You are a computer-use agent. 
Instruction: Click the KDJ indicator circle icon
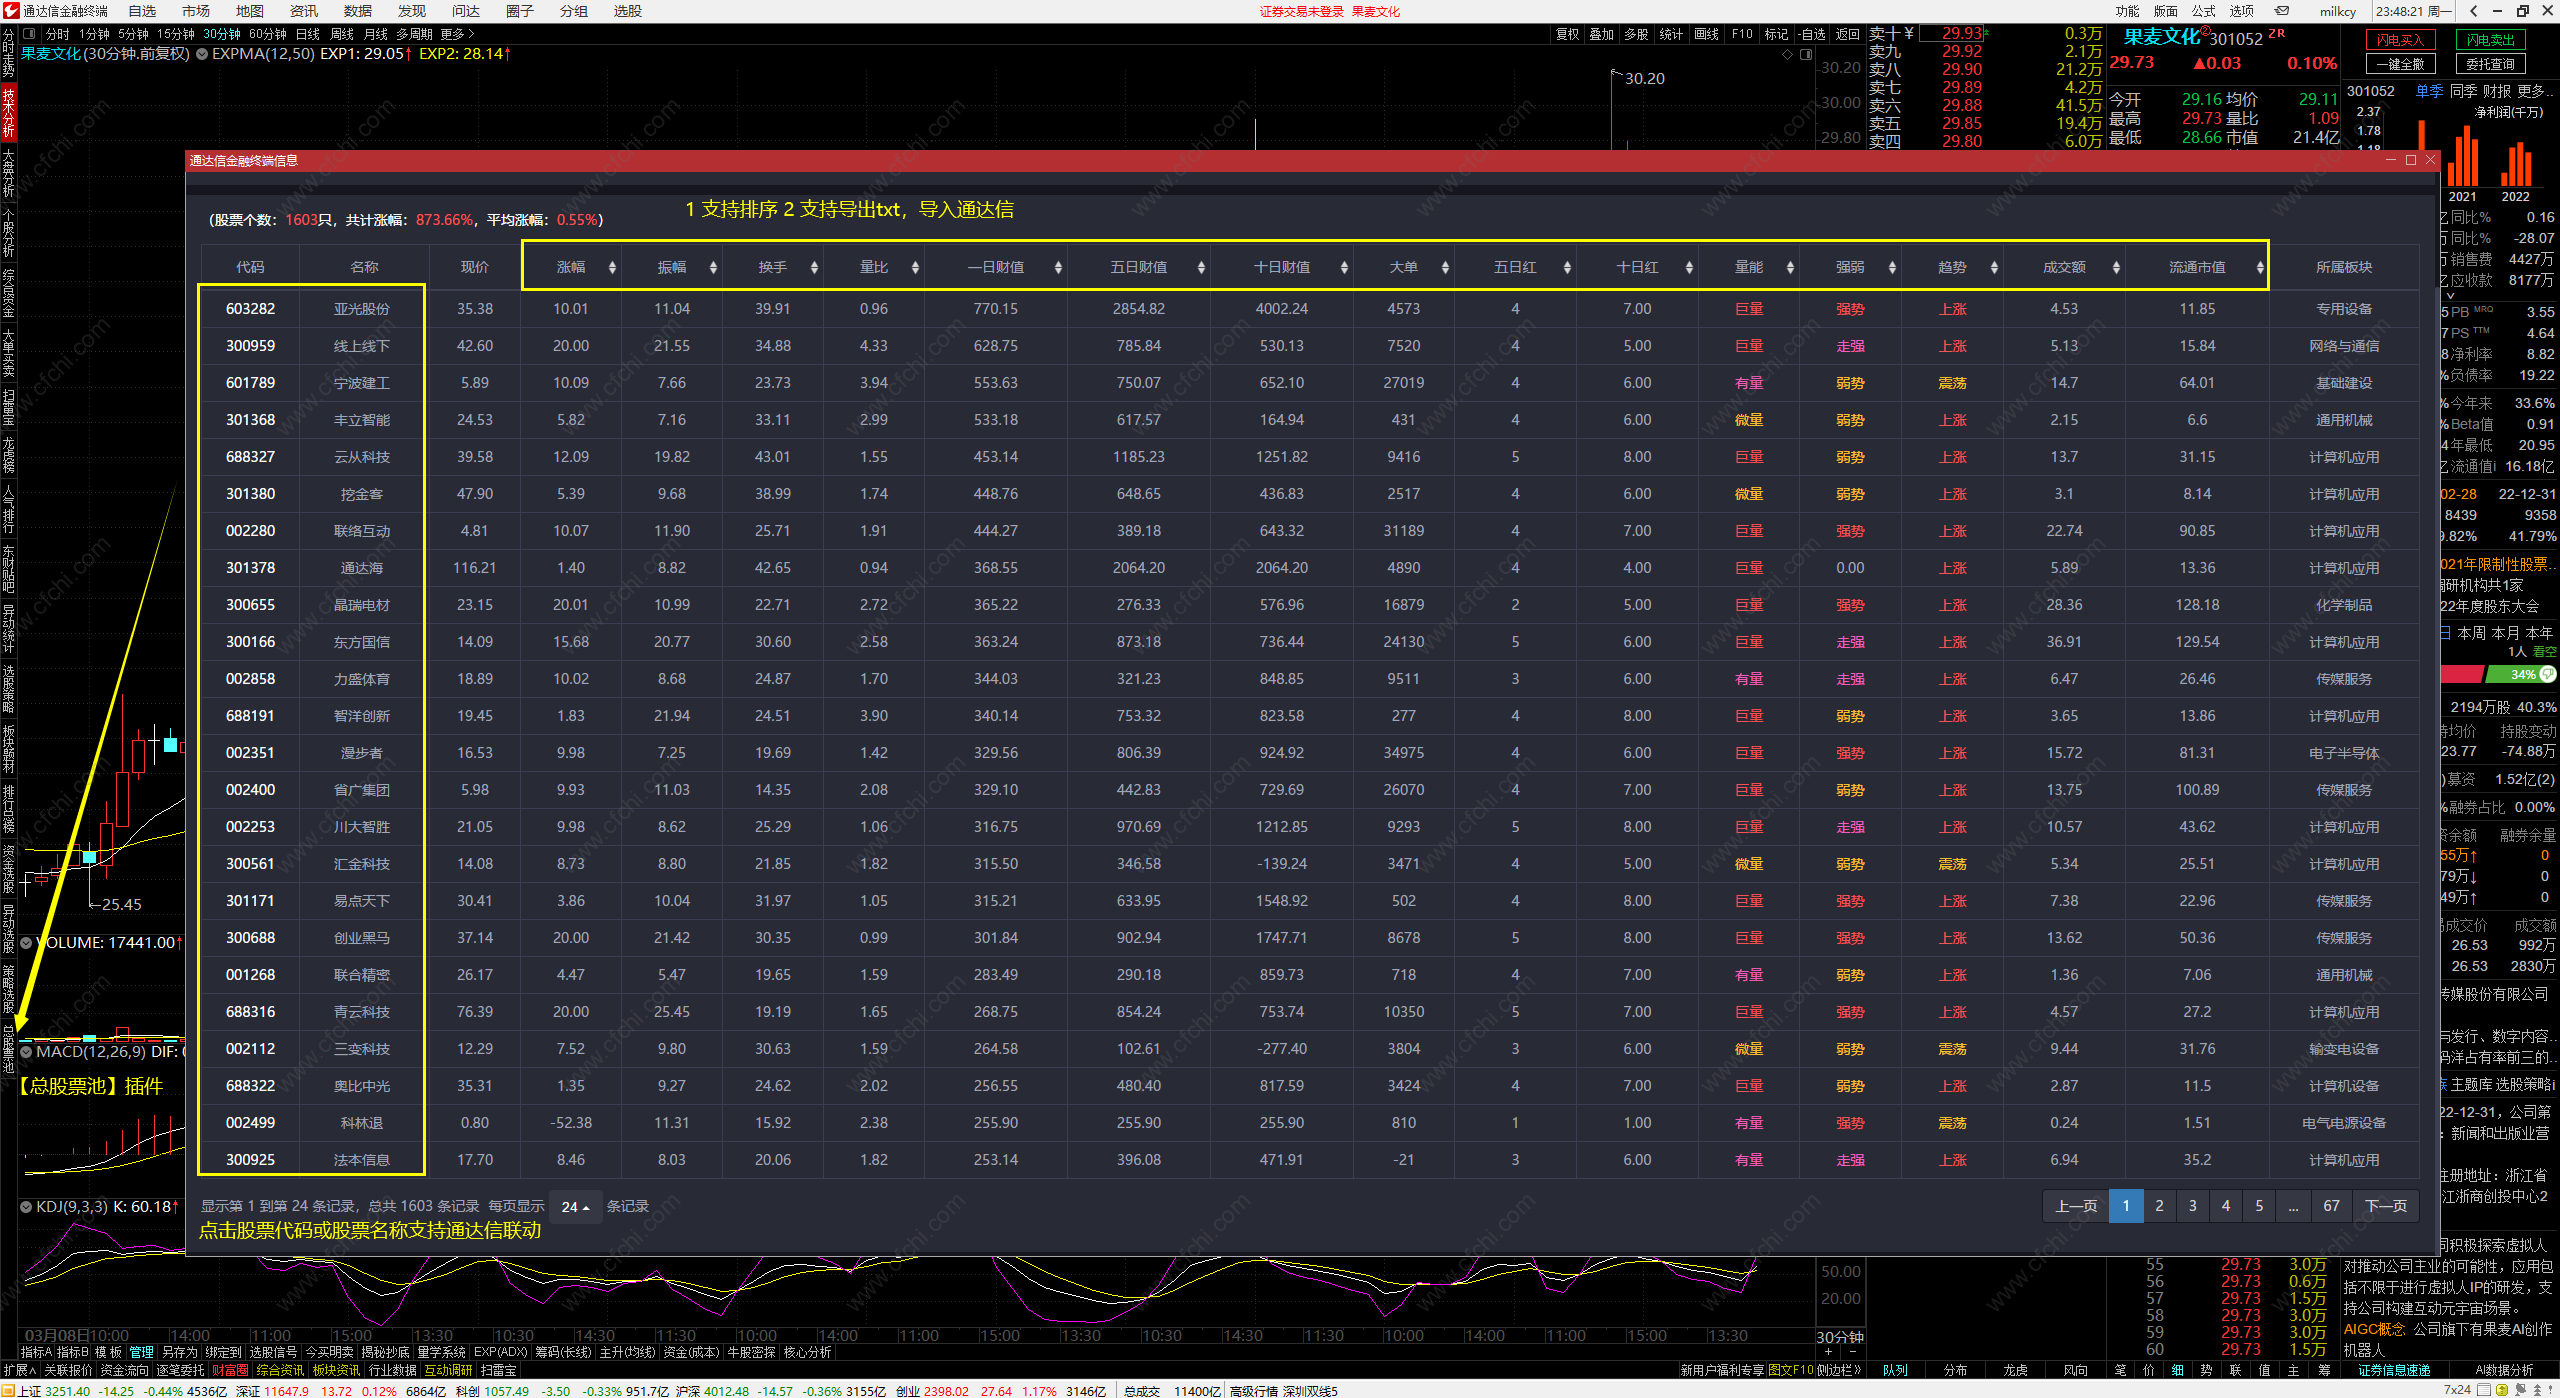pos(26,1207)
